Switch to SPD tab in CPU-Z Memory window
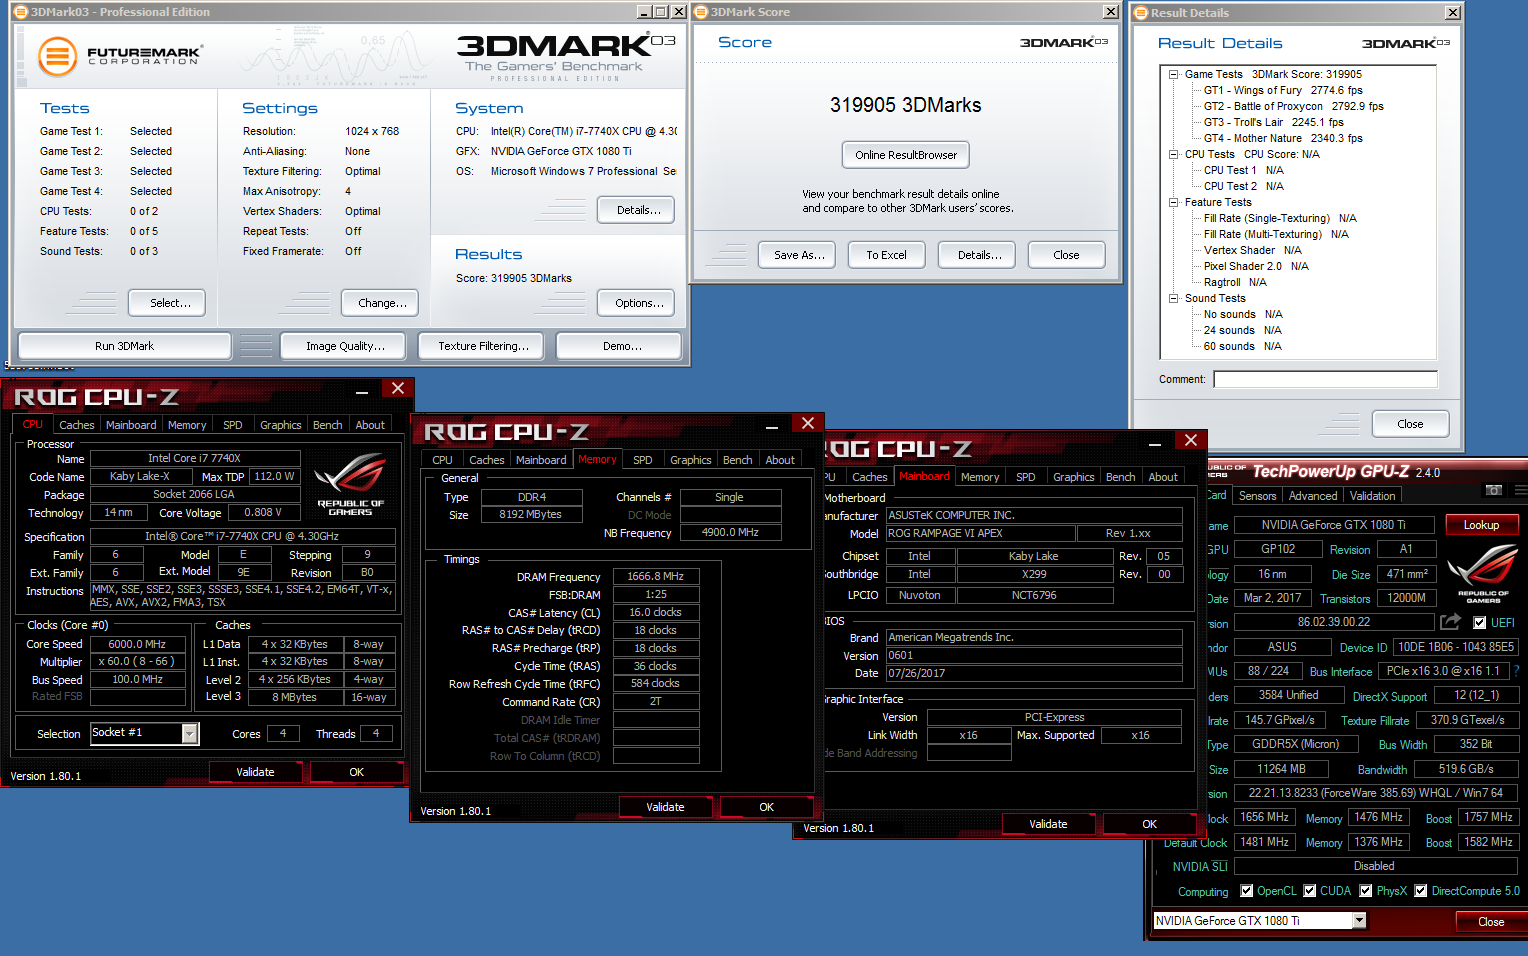The height and width of the screenshot is (956, 1528). click(x=643, y=460)
